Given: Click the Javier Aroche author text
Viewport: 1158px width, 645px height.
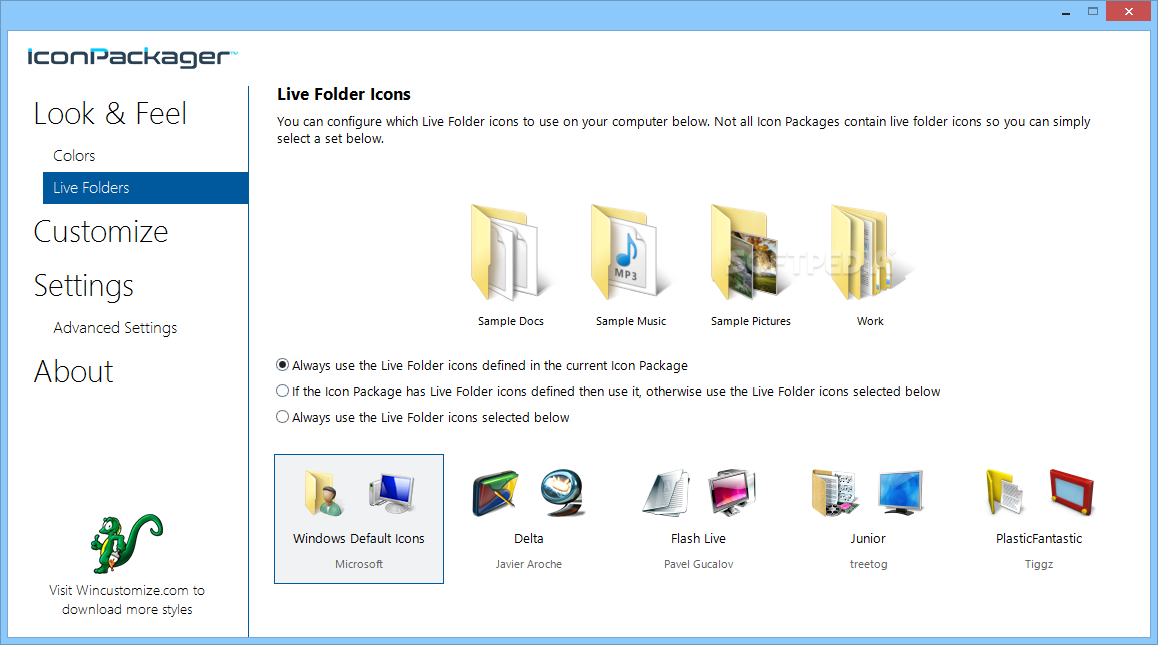Looking at the screenshot, I should coord(529,564).
